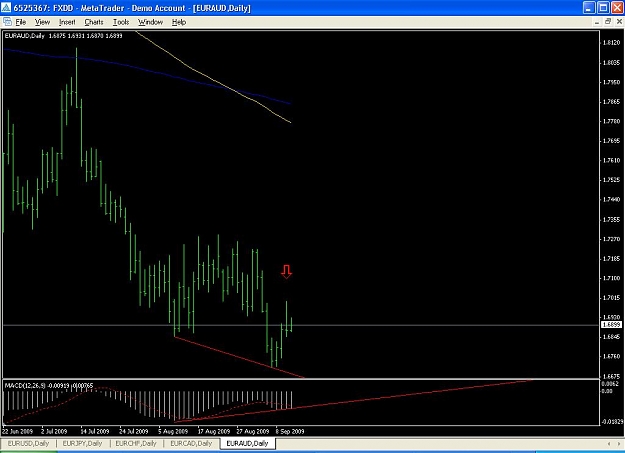Click the 8 Sep 2009 date label
Screen dimensions: 625x453
point(290,431)
